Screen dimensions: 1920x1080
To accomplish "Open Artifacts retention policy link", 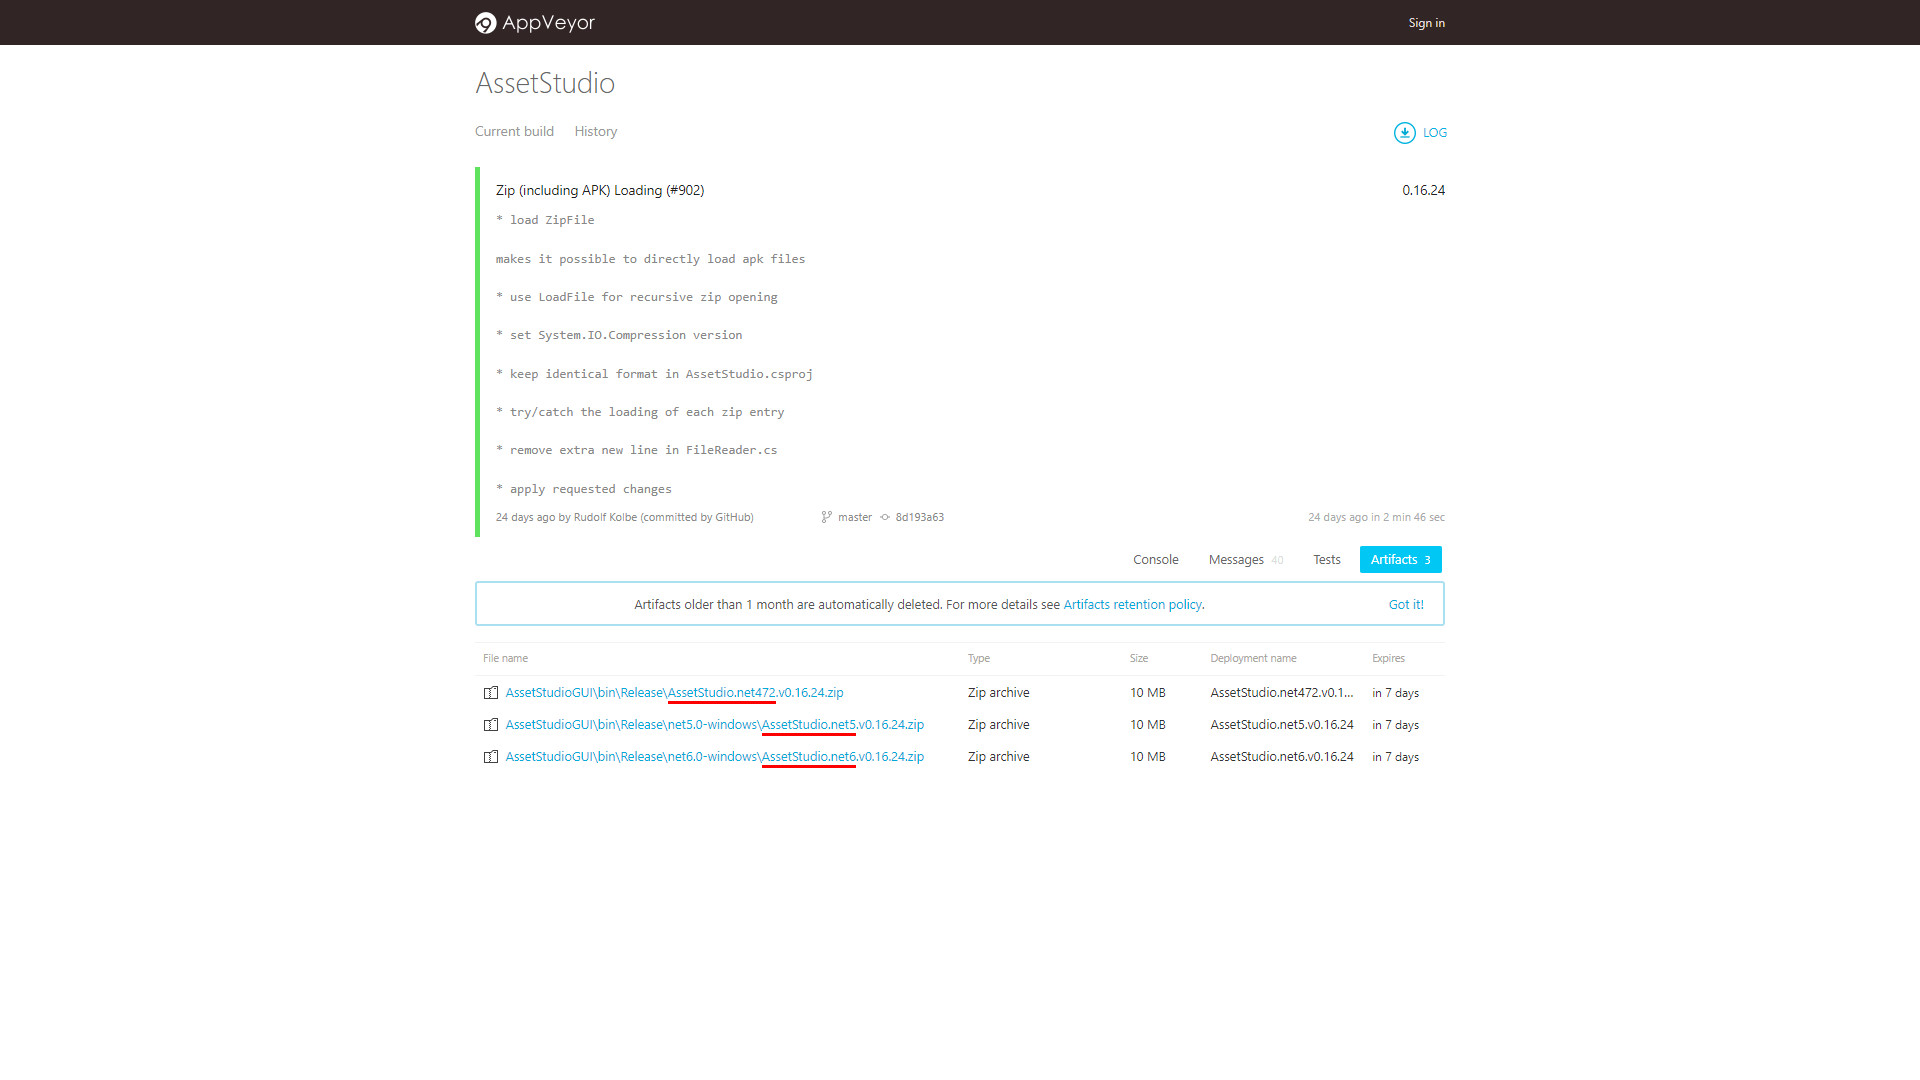I will click(x=1132, y=604).
